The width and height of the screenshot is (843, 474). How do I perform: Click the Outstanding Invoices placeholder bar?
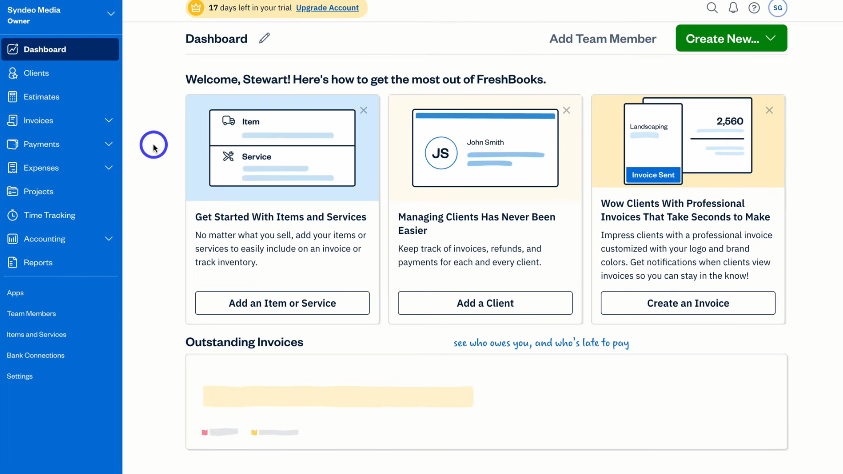(x=338, y=397)
